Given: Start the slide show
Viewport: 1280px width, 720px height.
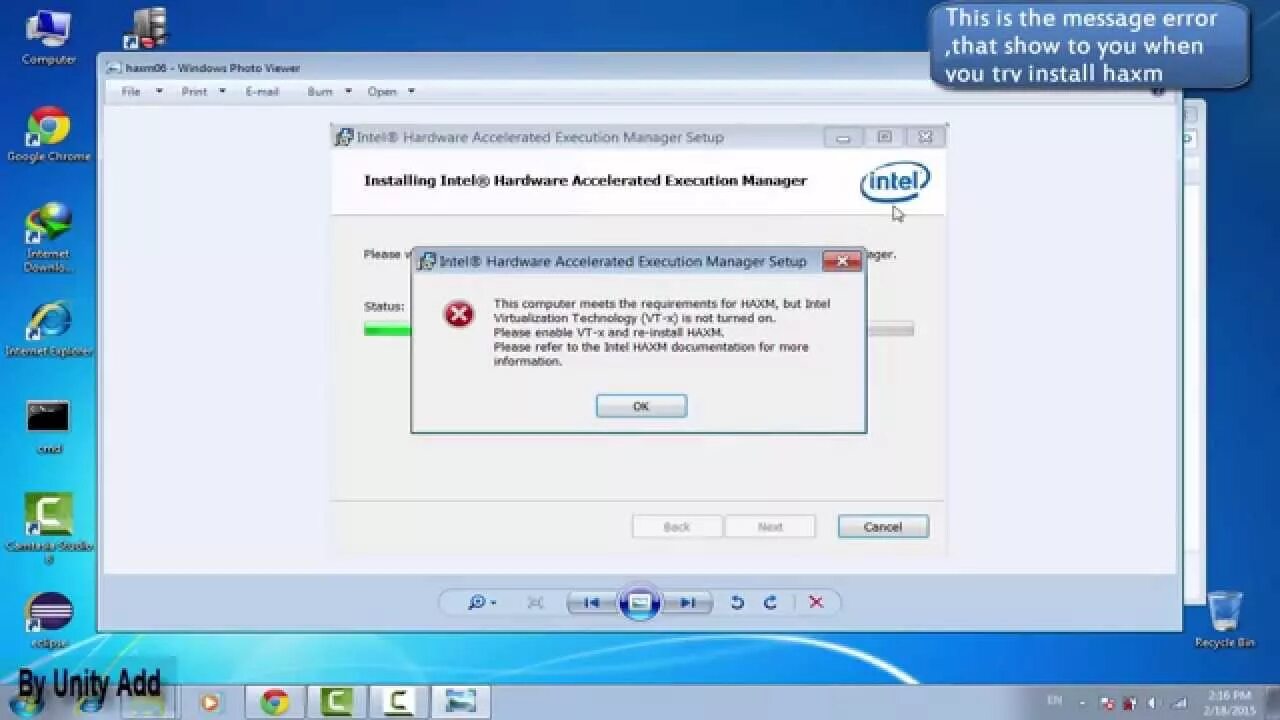Looking at the screenshot, I should point(640,603).
